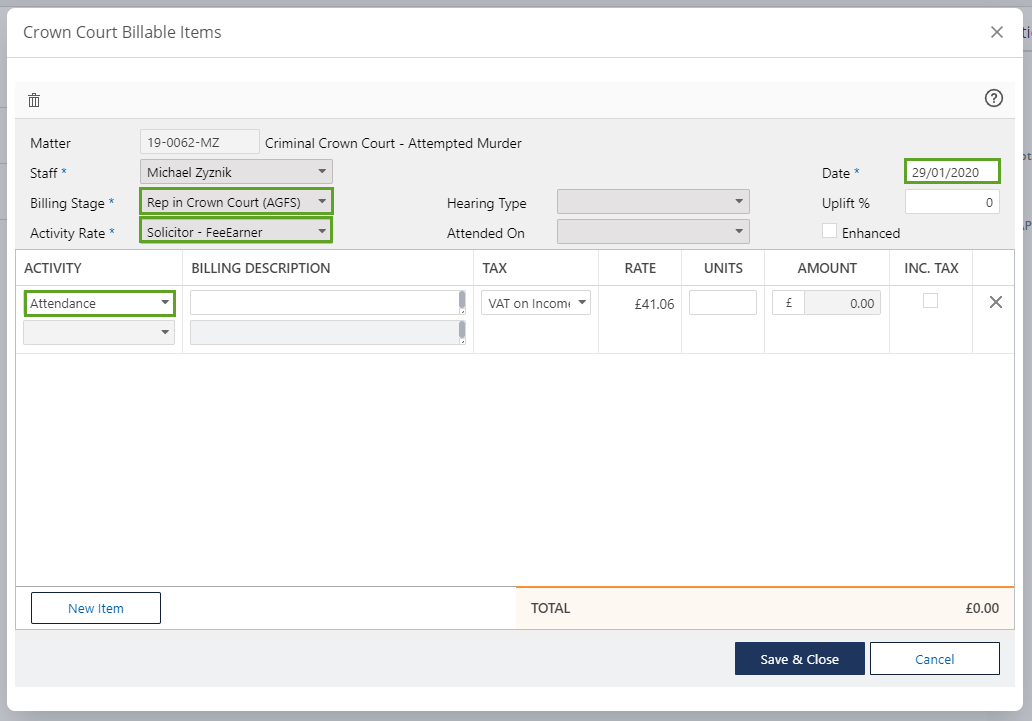Viewport: 1032px width, 721px height.
Task: Close the Crown Court Billable Items dialog
Action: point(996,32)
